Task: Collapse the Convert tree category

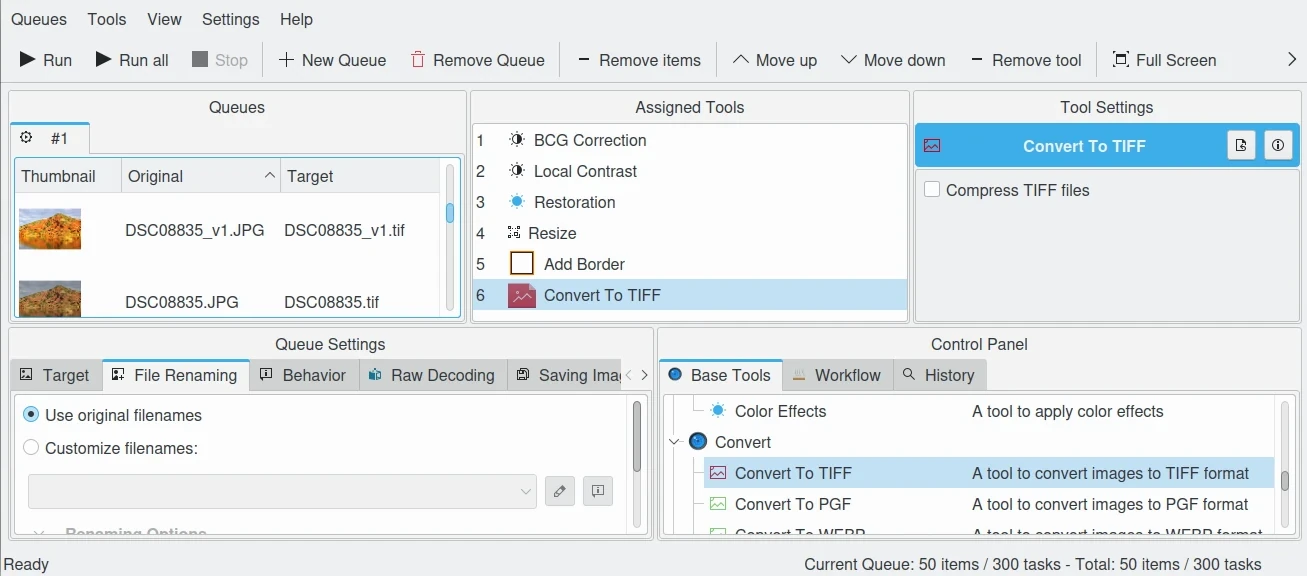Action: 674,442
